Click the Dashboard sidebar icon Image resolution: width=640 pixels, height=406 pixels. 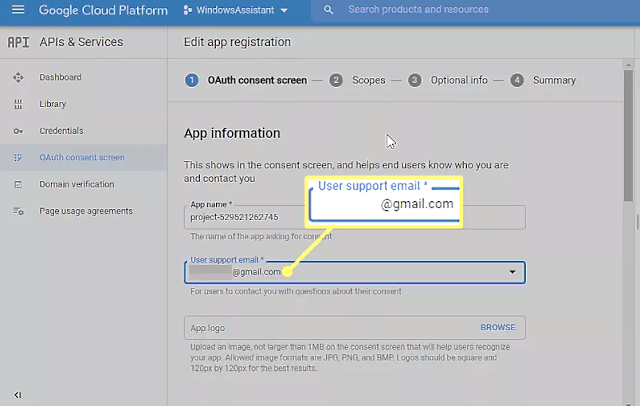(x=18, y=77)
